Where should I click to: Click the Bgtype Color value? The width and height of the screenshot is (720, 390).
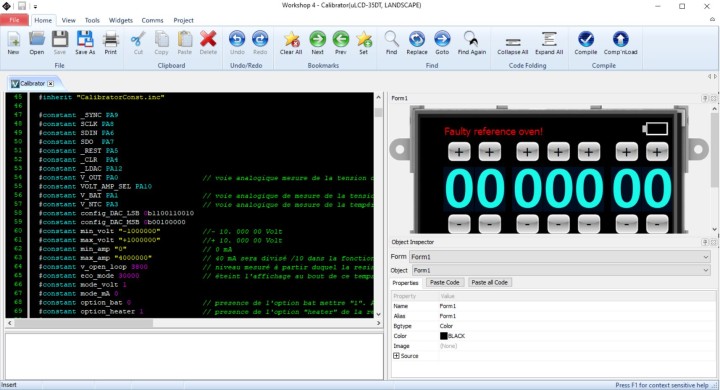pyautogui.click(x=446, y=326)
